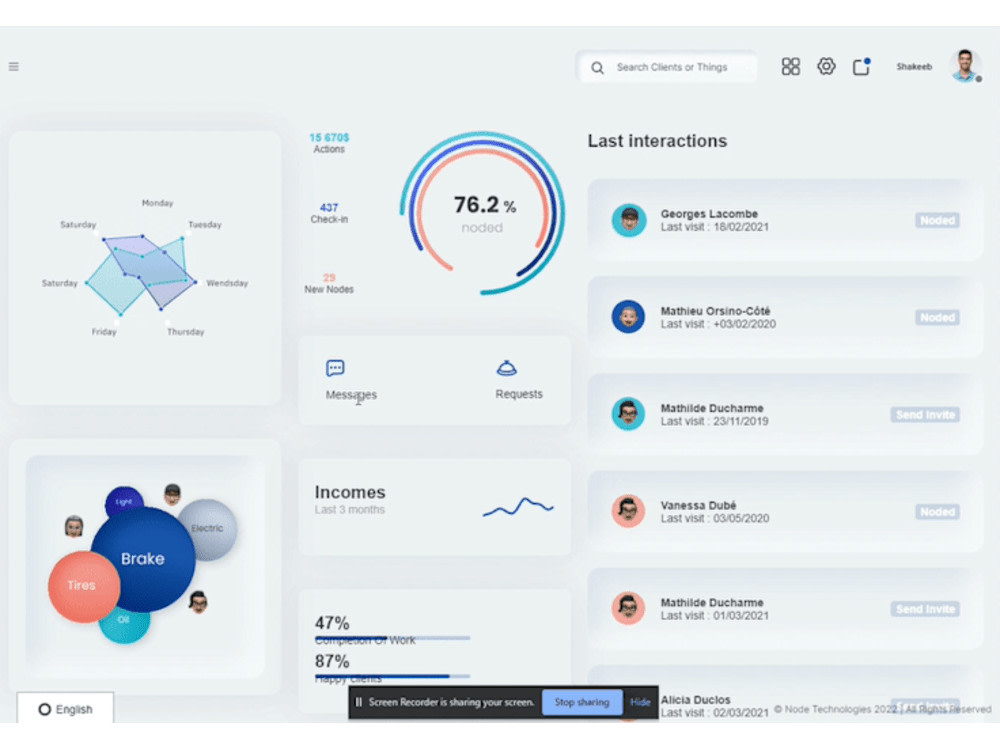
Task: Send Invite to Mathilde Ducharme 01/03/2021
Action: coord(925,610)
